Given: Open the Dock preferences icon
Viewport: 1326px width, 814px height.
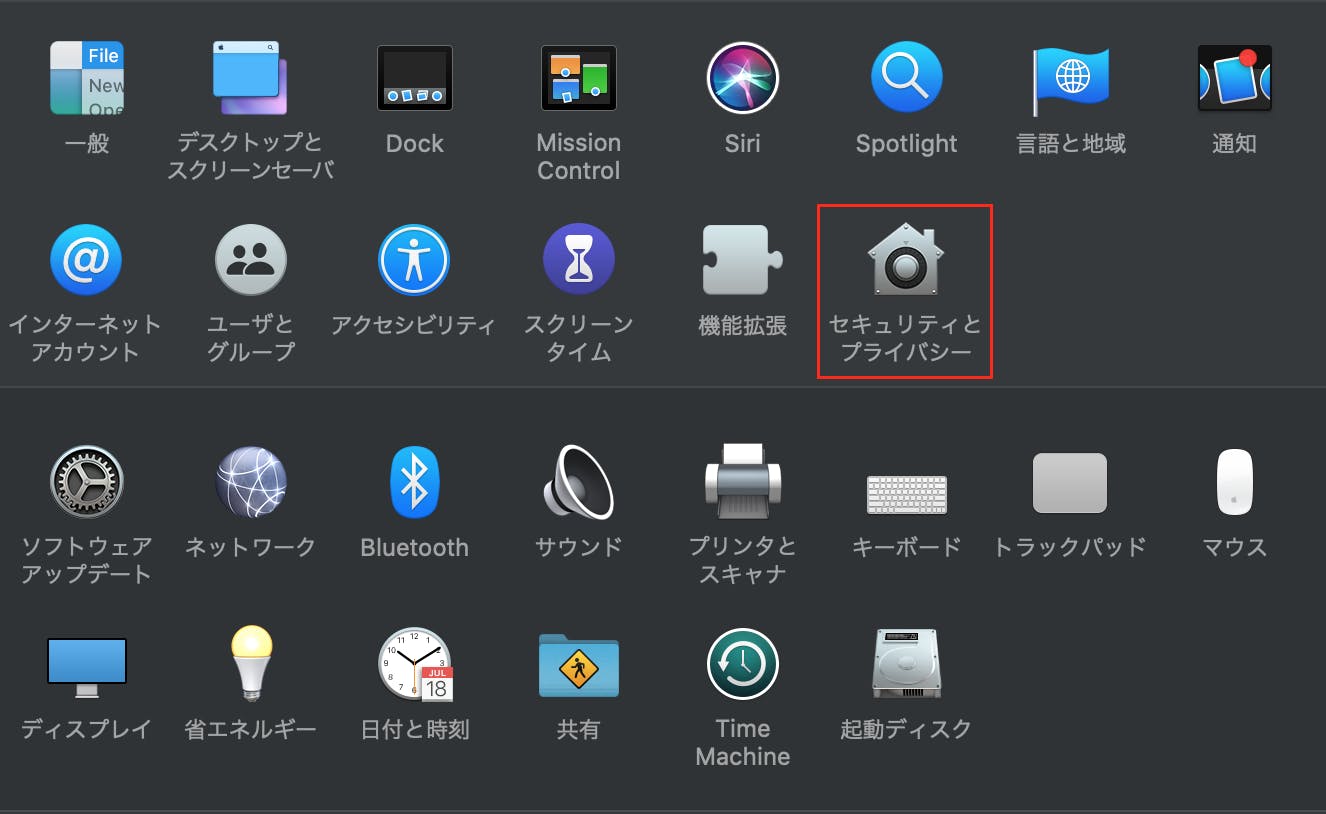Looking at the screenshot, I should coord(415,78).
